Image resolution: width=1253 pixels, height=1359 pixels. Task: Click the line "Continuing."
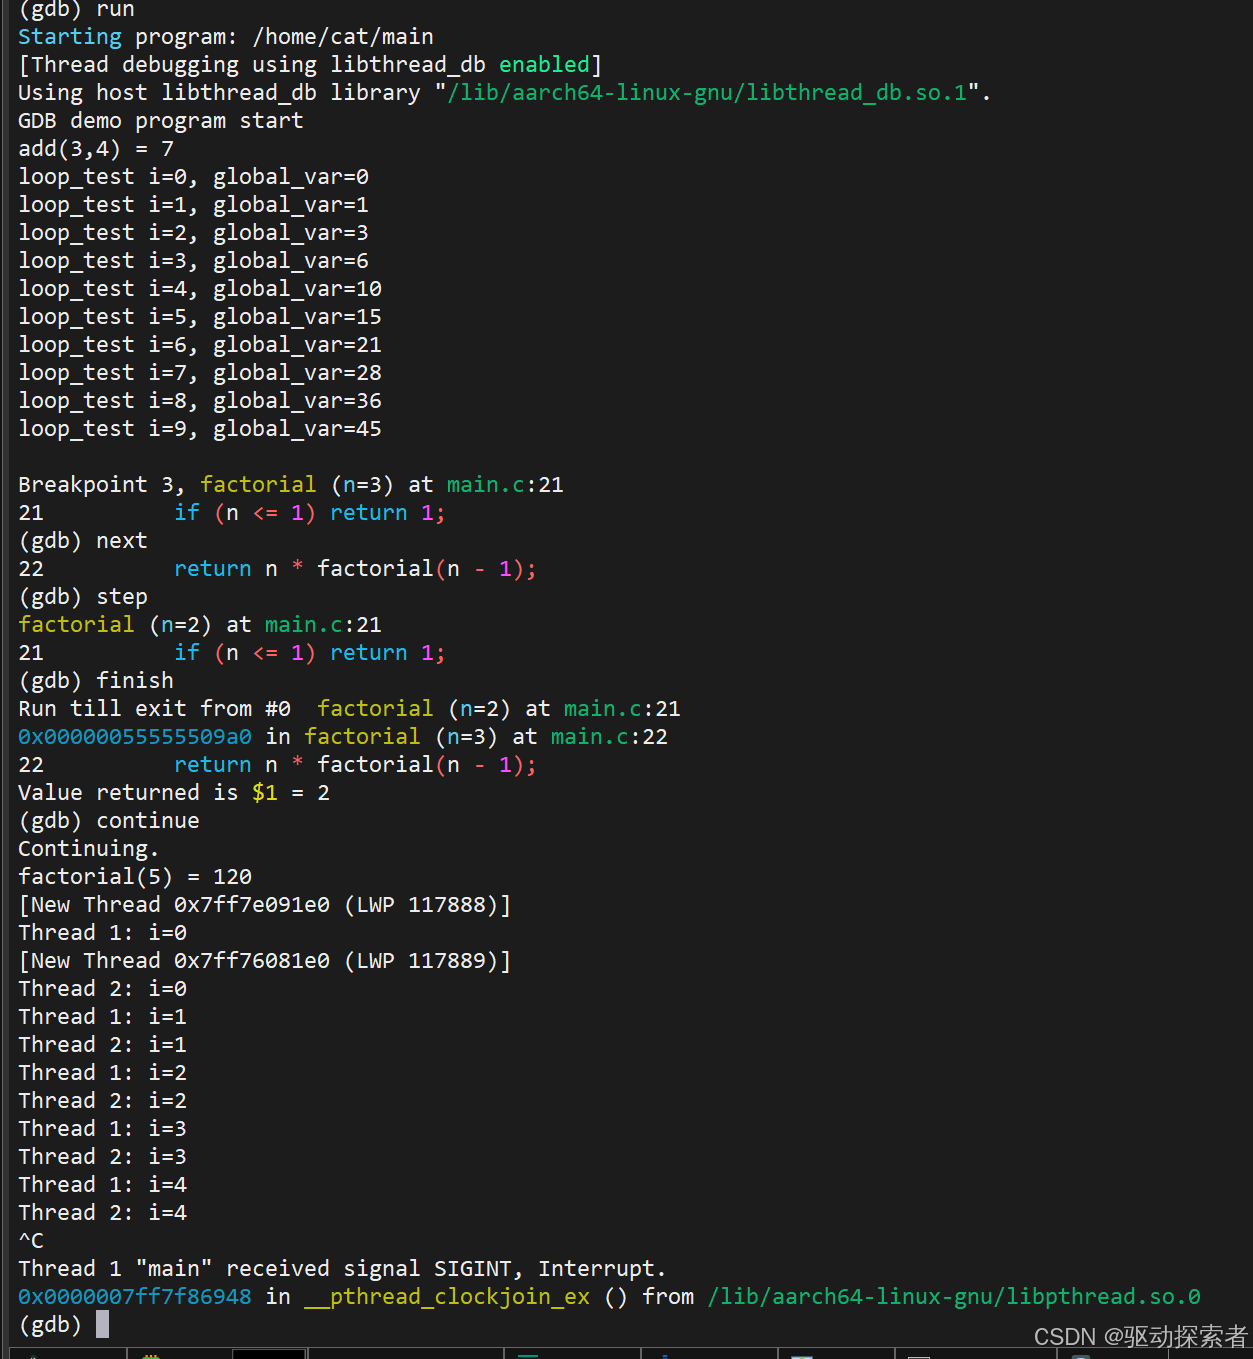click(89, 849)
